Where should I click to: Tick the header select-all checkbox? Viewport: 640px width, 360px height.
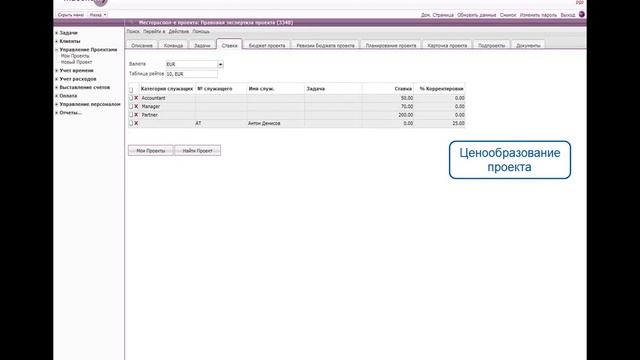(131, 90)
